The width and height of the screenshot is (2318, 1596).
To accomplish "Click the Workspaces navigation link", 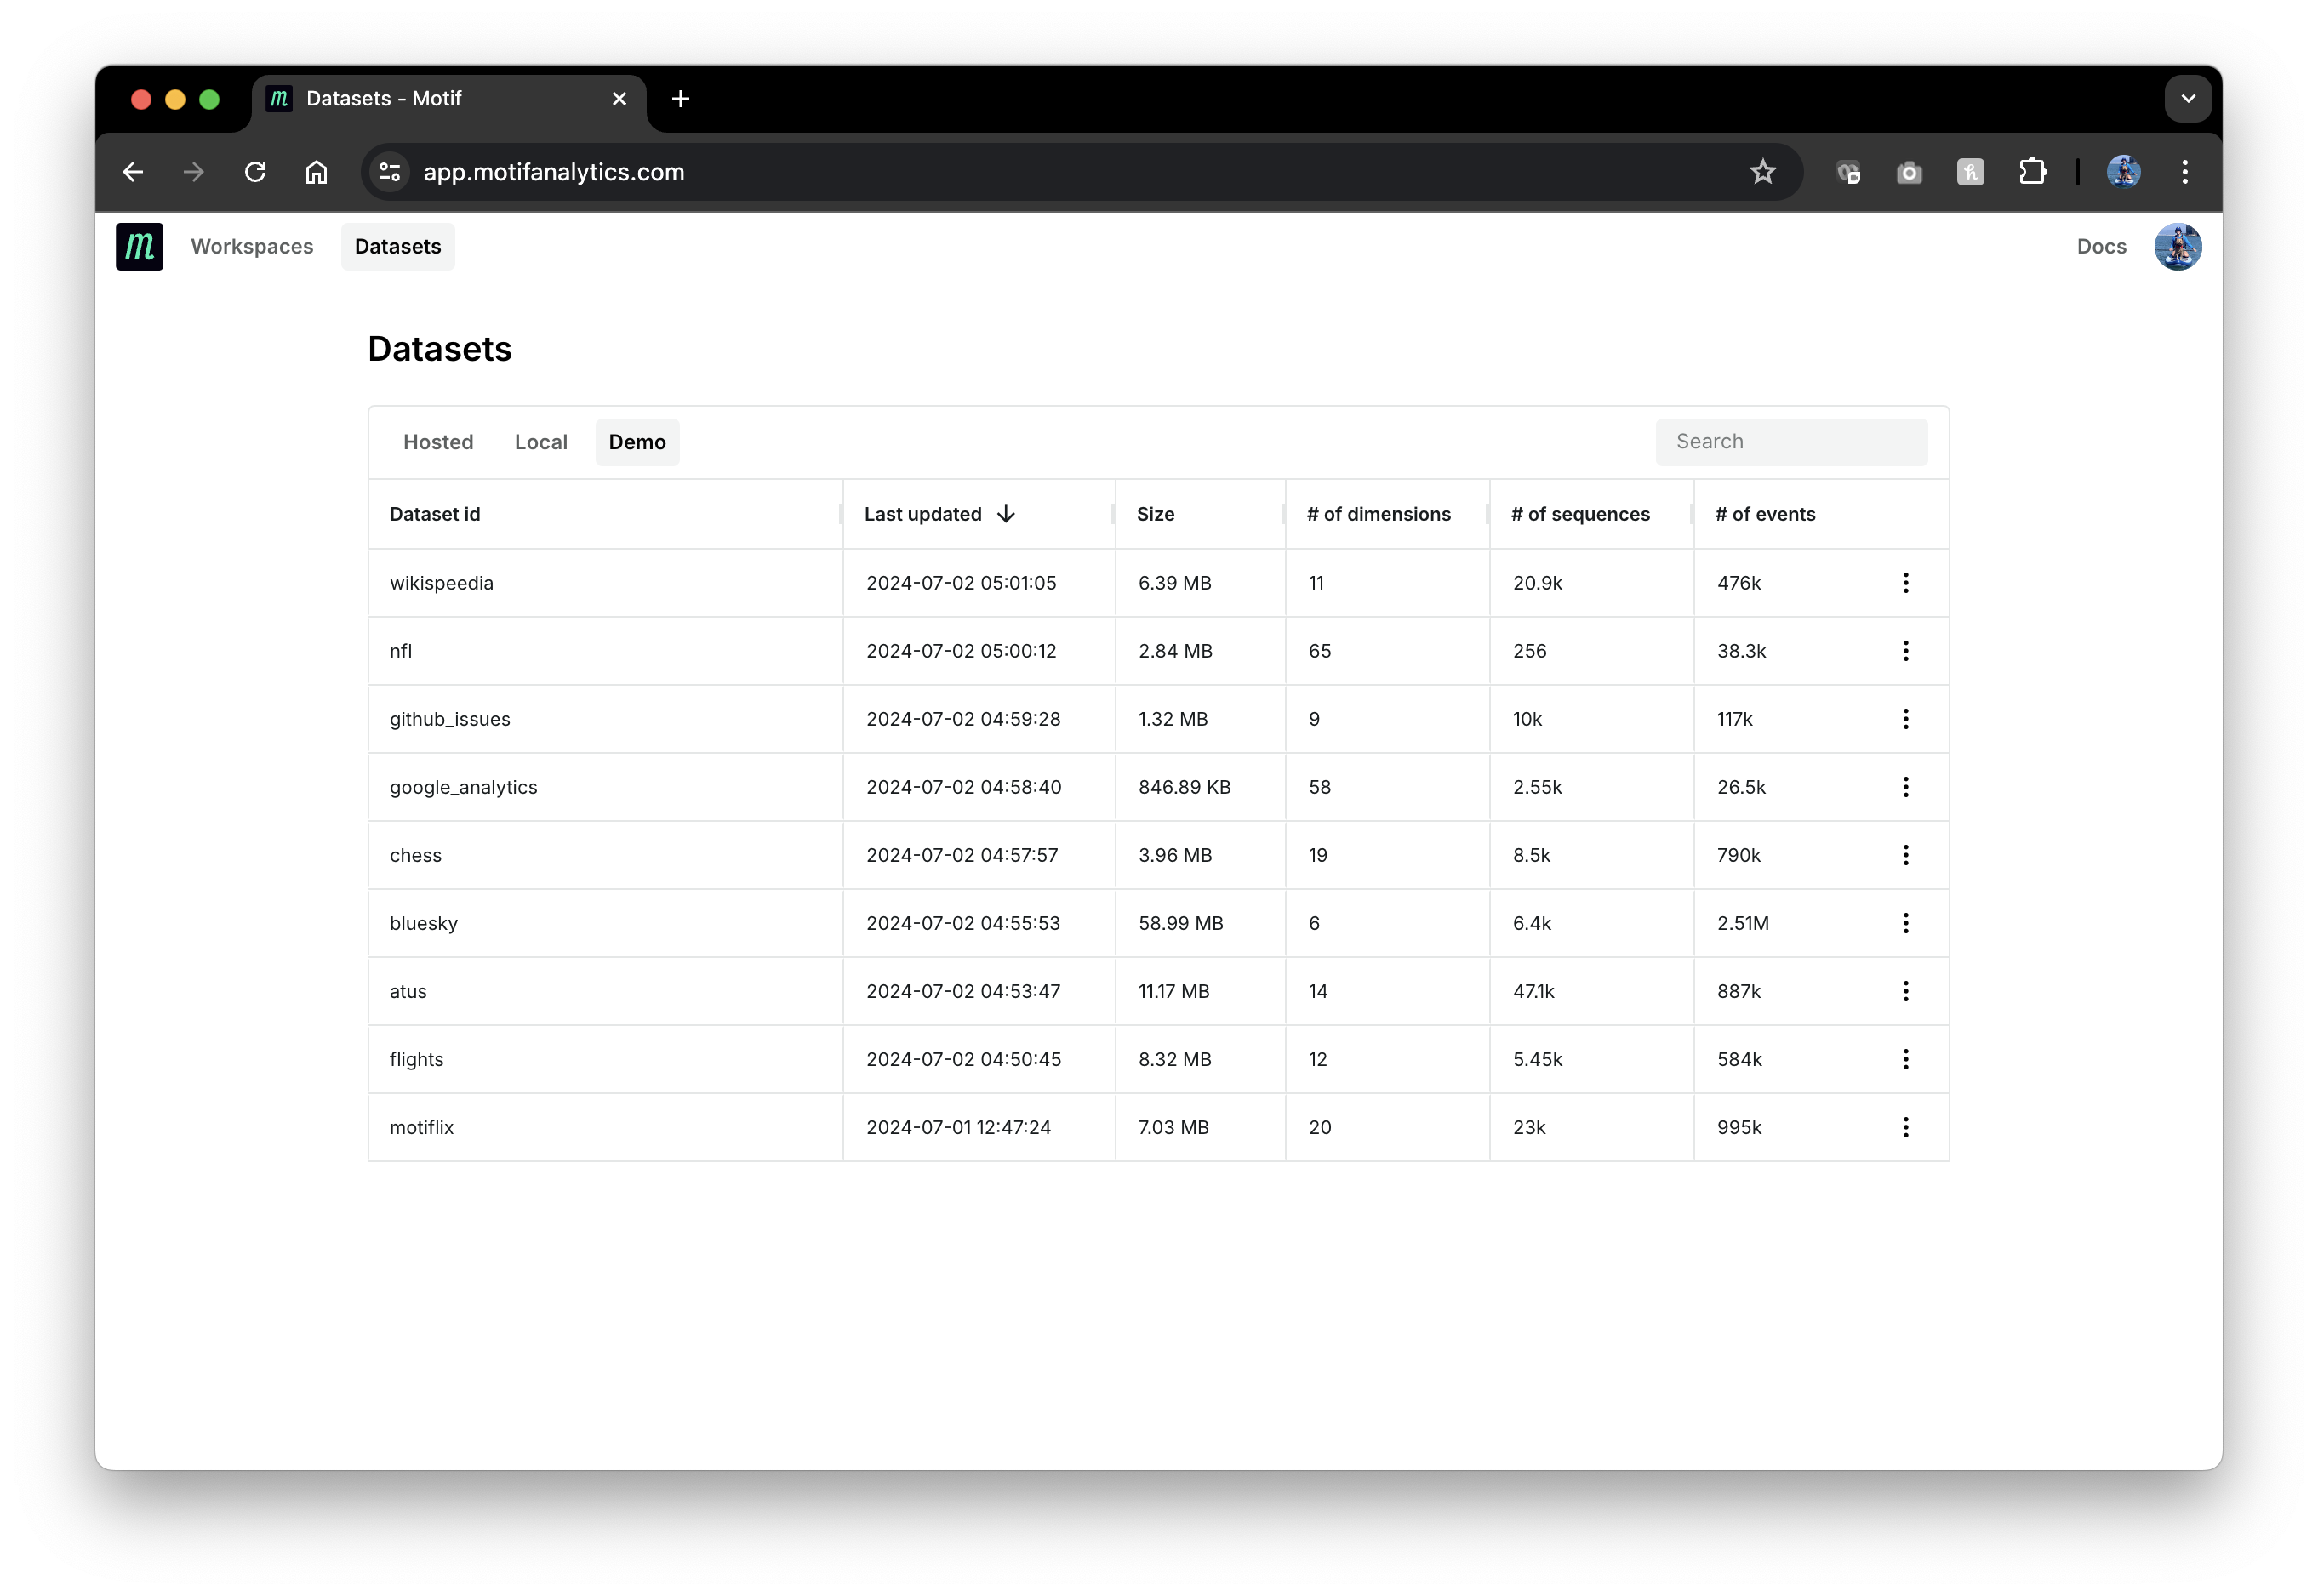I will coord(252,247).
